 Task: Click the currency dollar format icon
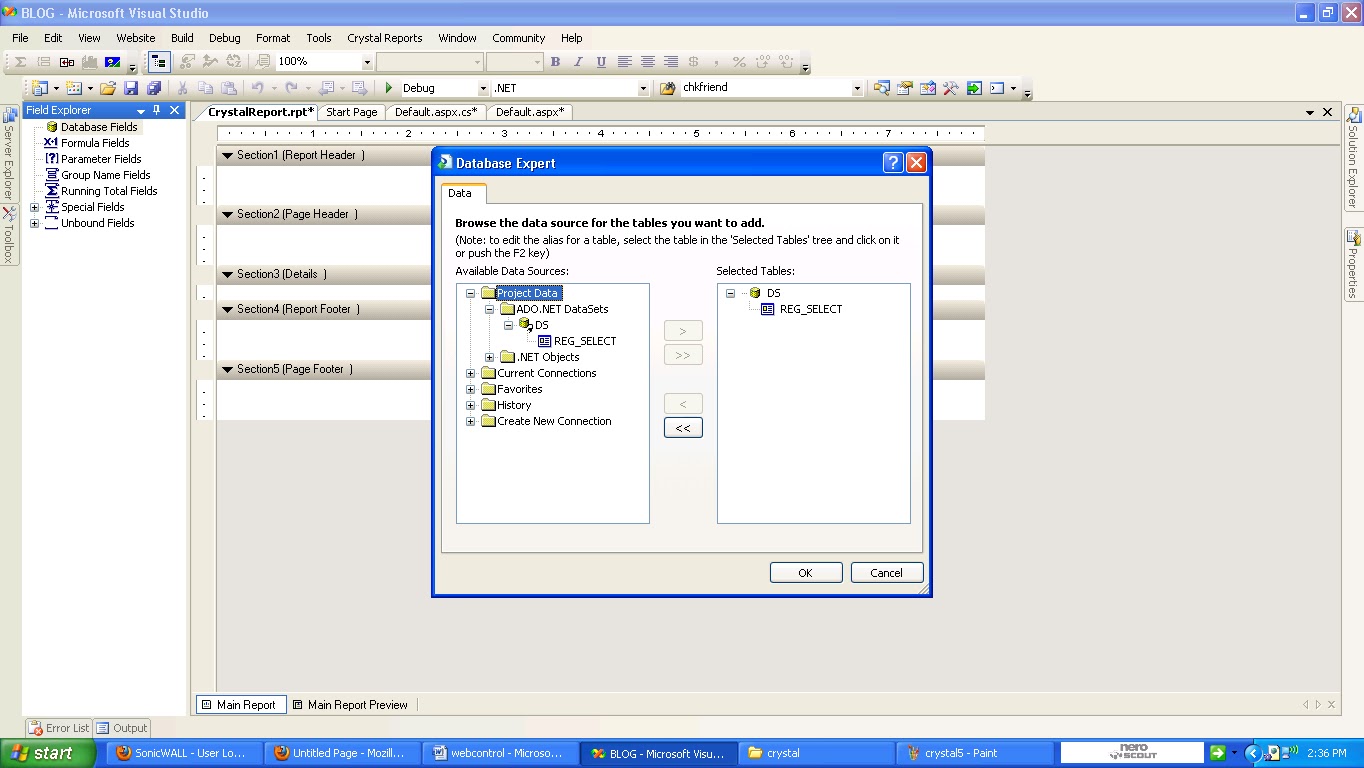click(694, 62)
